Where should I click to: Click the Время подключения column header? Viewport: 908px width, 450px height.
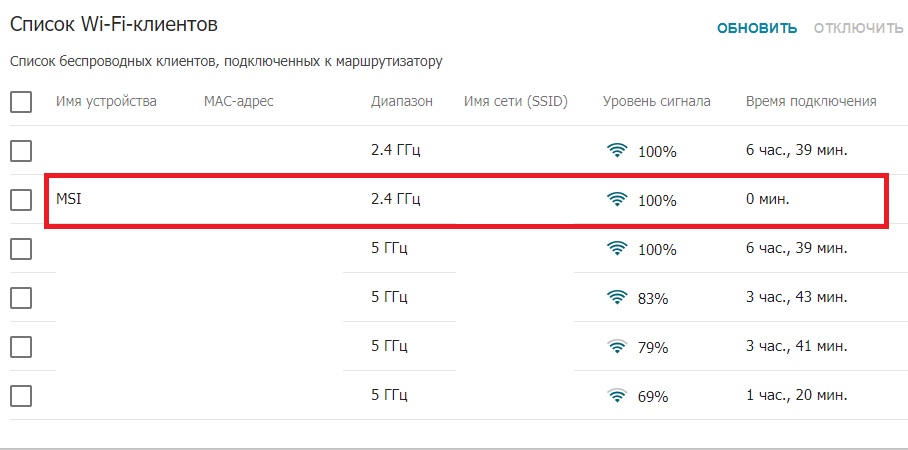click(811, 101)
